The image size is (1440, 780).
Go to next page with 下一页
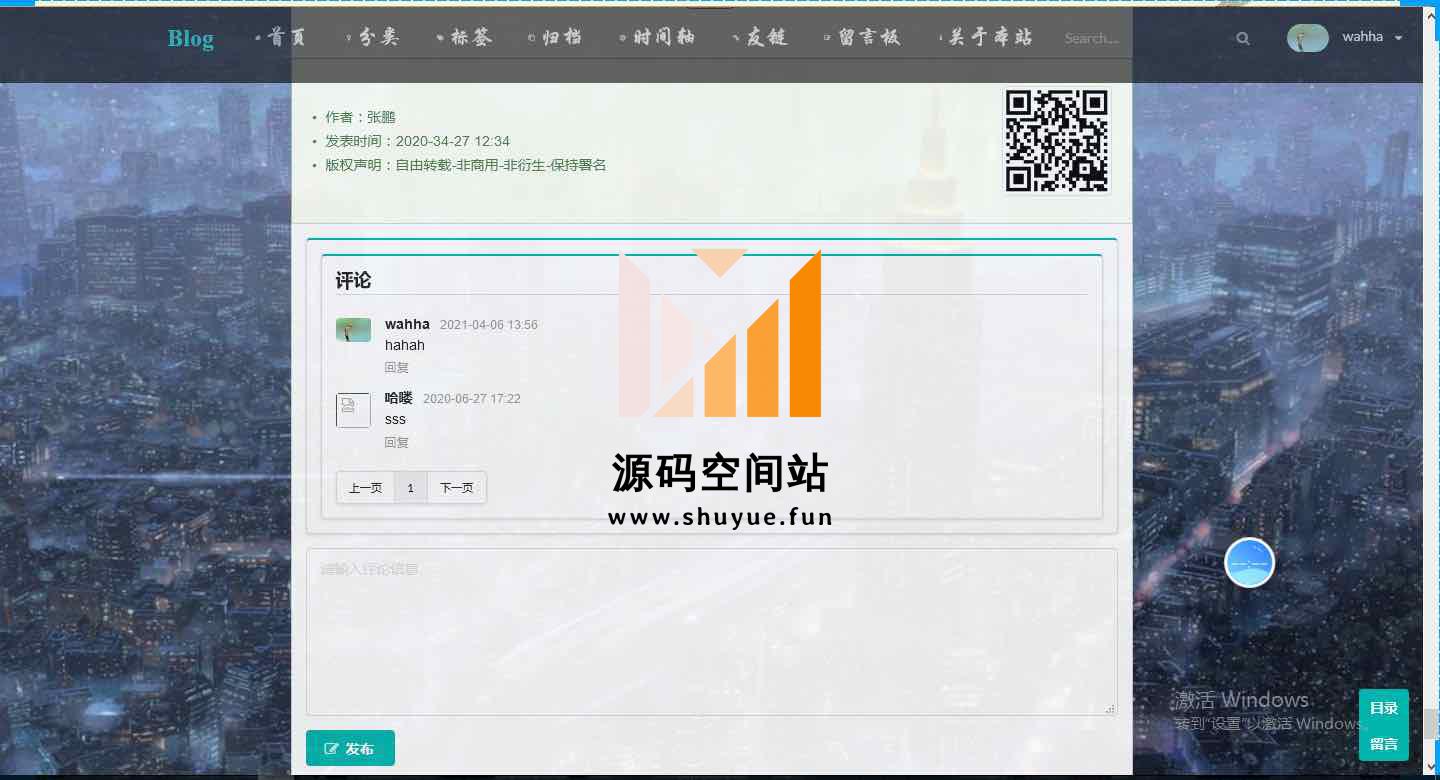(457, 488)
